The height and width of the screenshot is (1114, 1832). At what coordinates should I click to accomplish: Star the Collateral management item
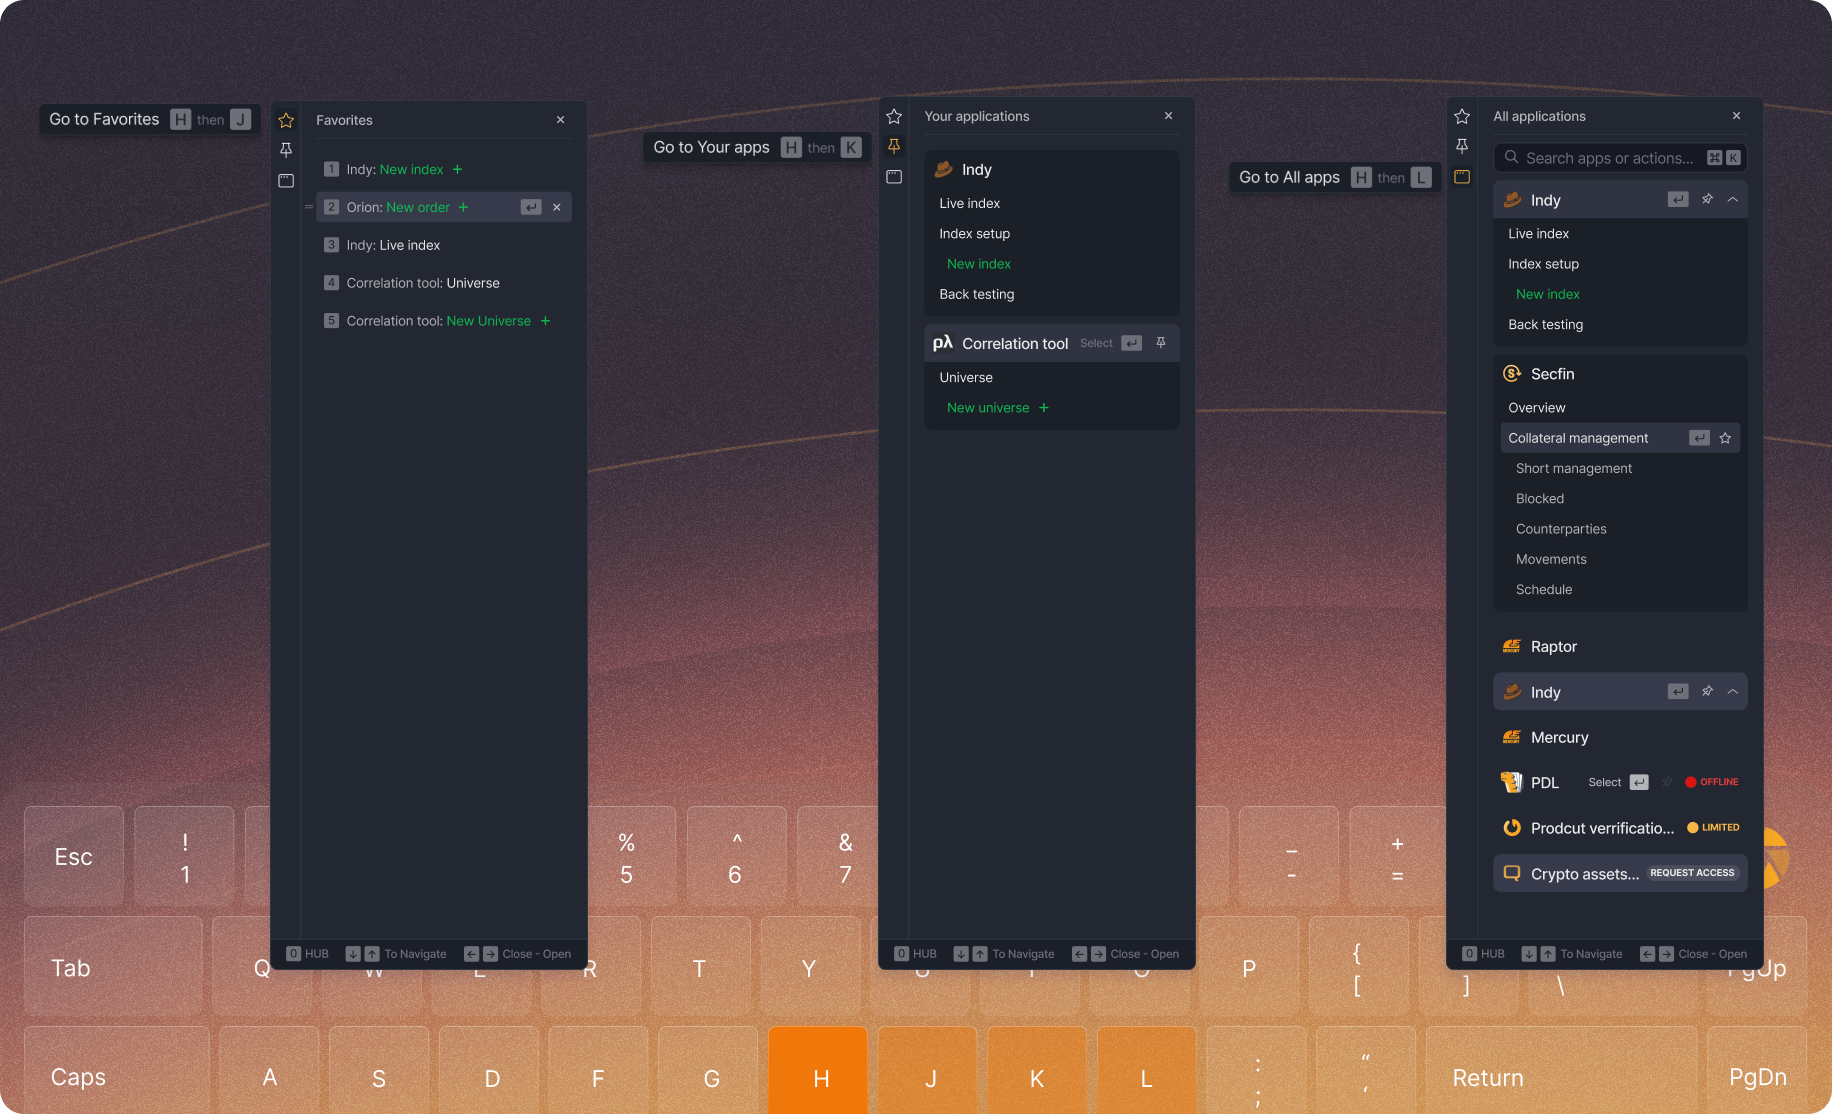click(1725, 438)
